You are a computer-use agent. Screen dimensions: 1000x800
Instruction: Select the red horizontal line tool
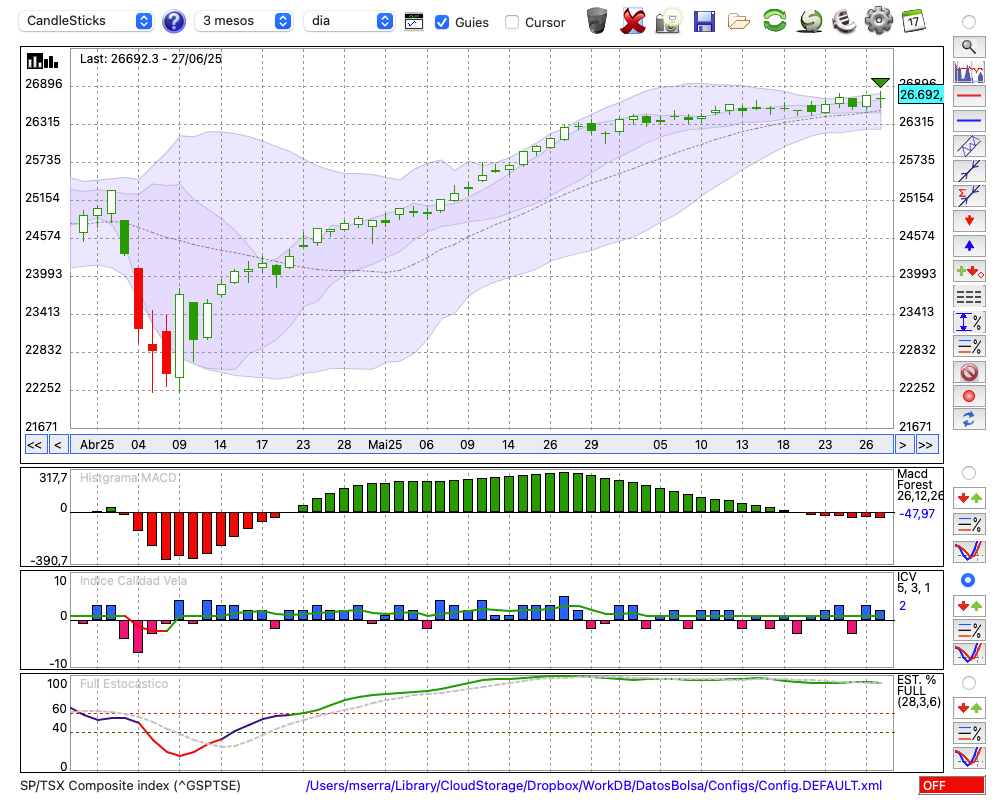click(969, 96)
